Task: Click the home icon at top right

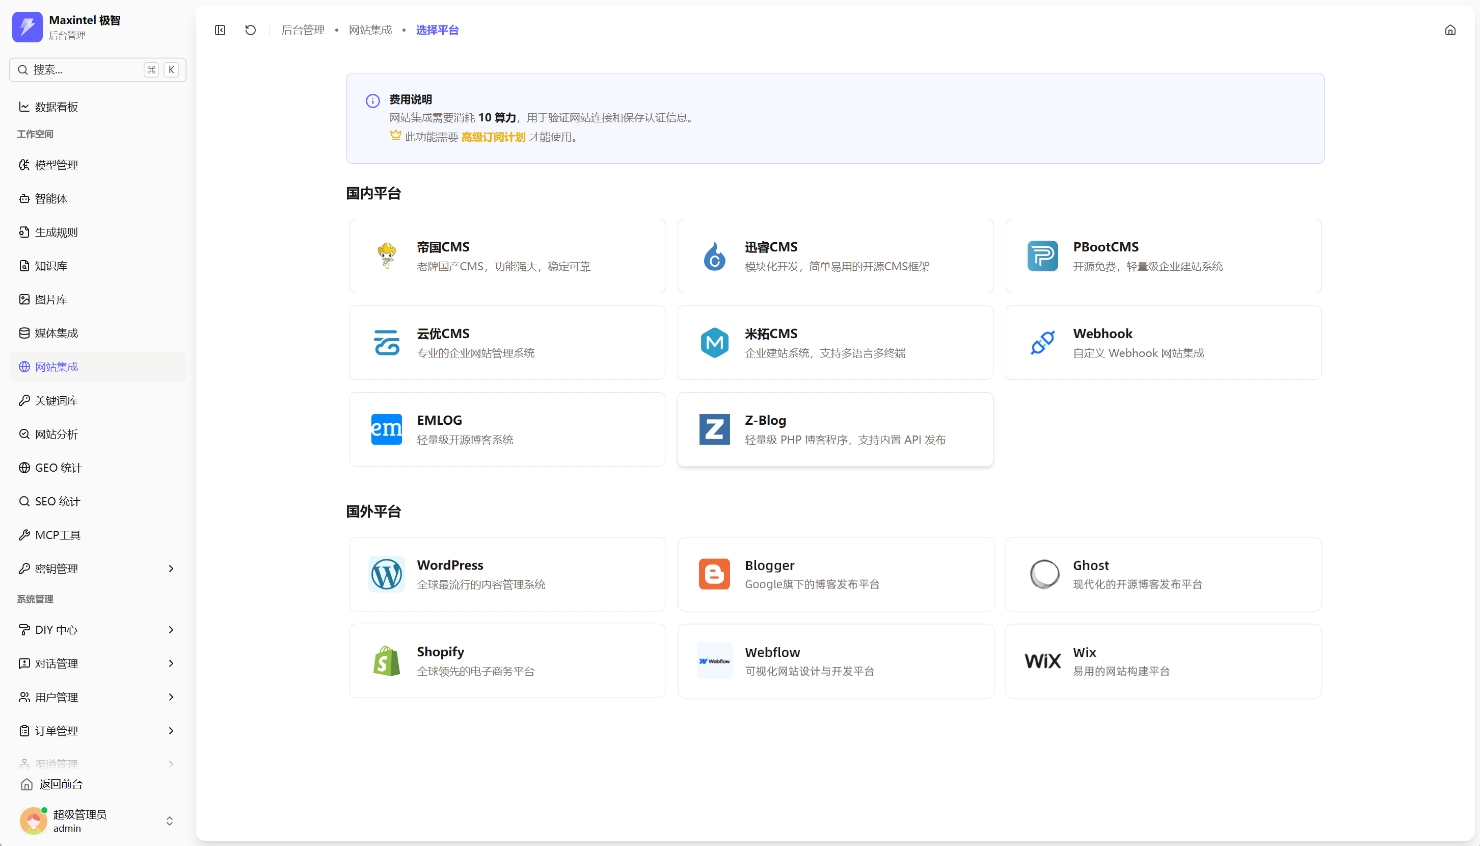Action: (x=1450, y=30)
